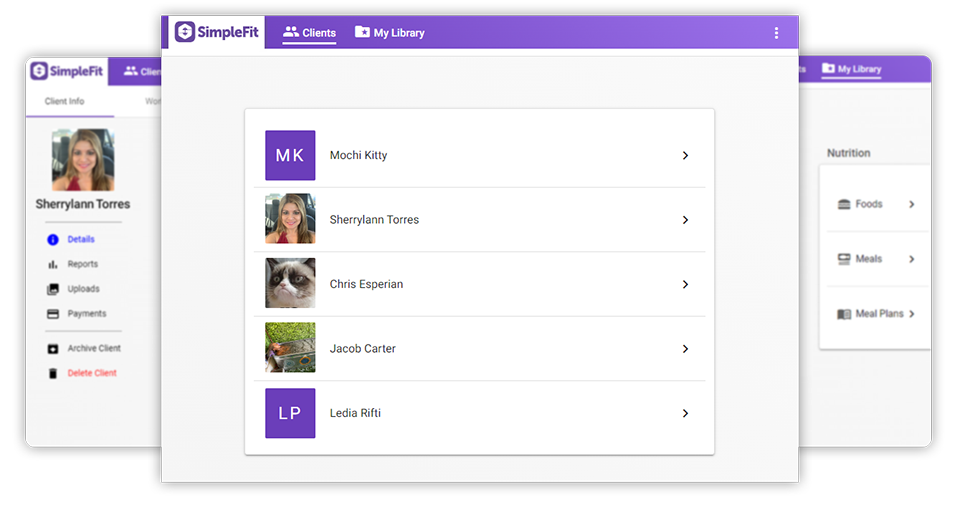Expand Mochi Kitty row chevron
Image resolution: width=960 pixels, height=505 pixels.
click(x=685, y=155)
